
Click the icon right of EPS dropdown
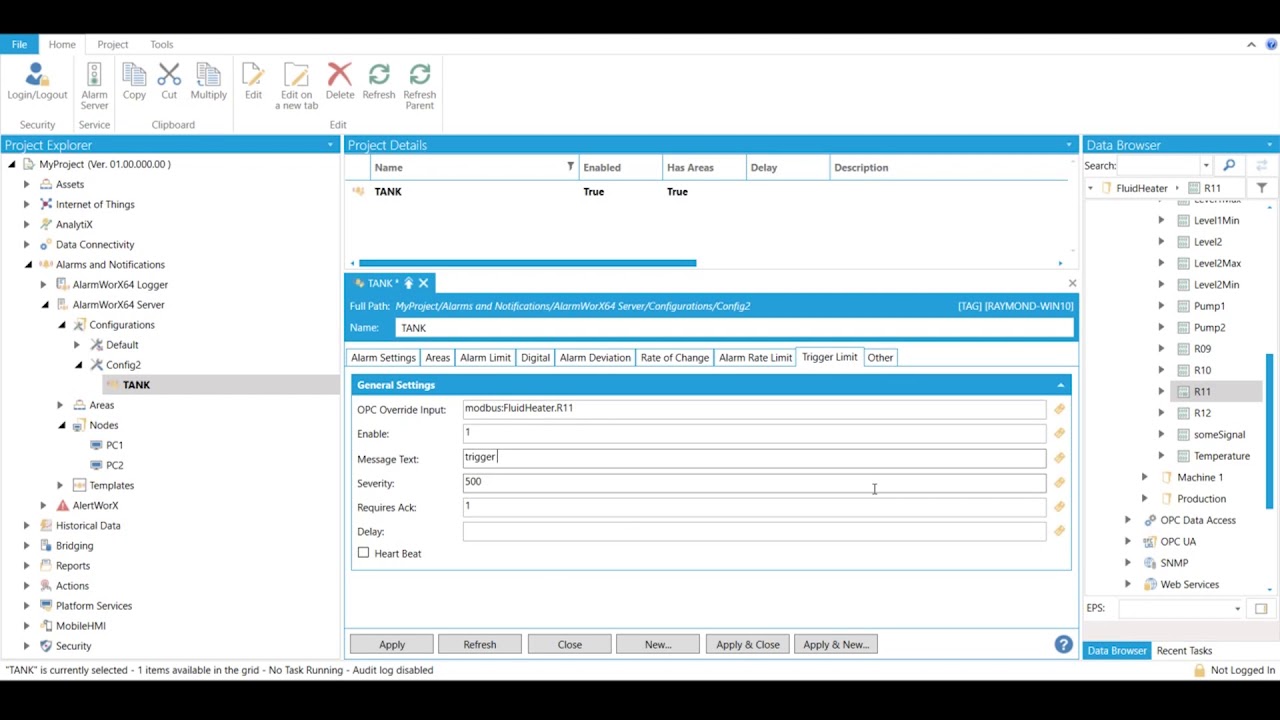click(1261, 609)
